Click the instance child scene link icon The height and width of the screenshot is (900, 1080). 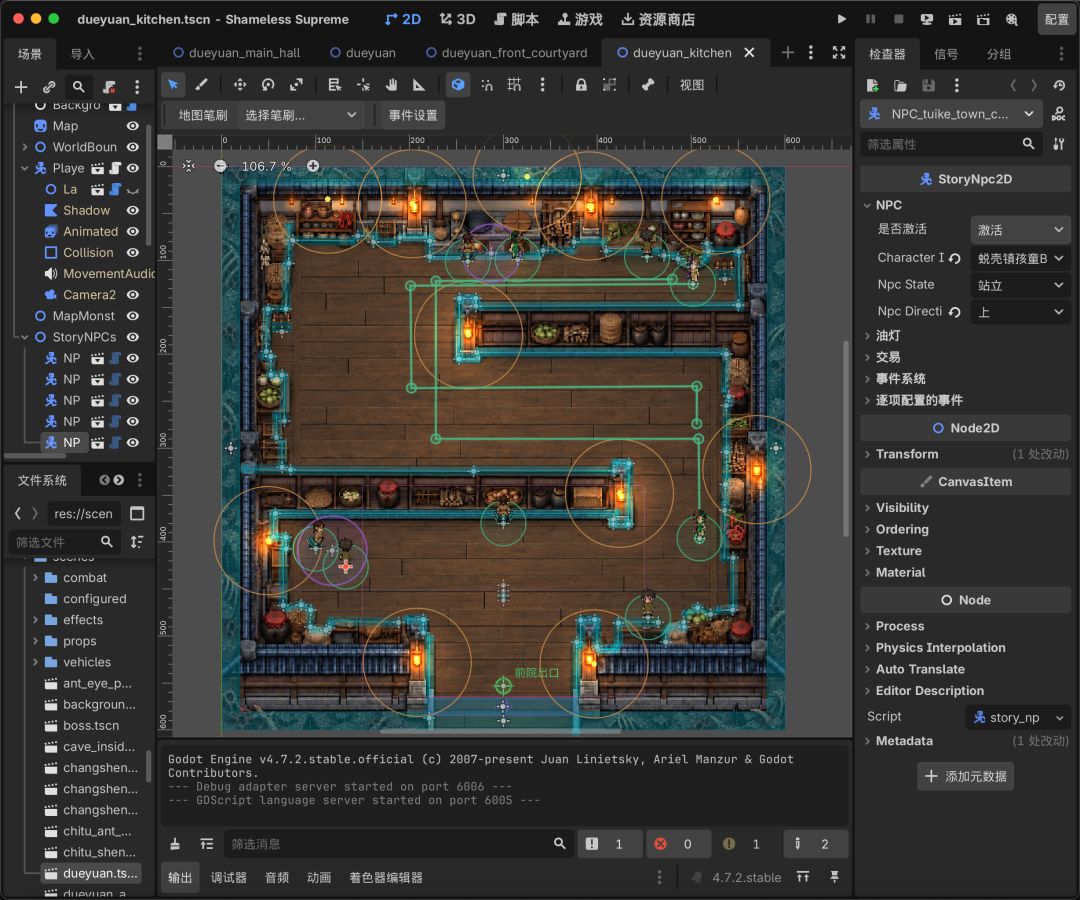tap(49, 87)
